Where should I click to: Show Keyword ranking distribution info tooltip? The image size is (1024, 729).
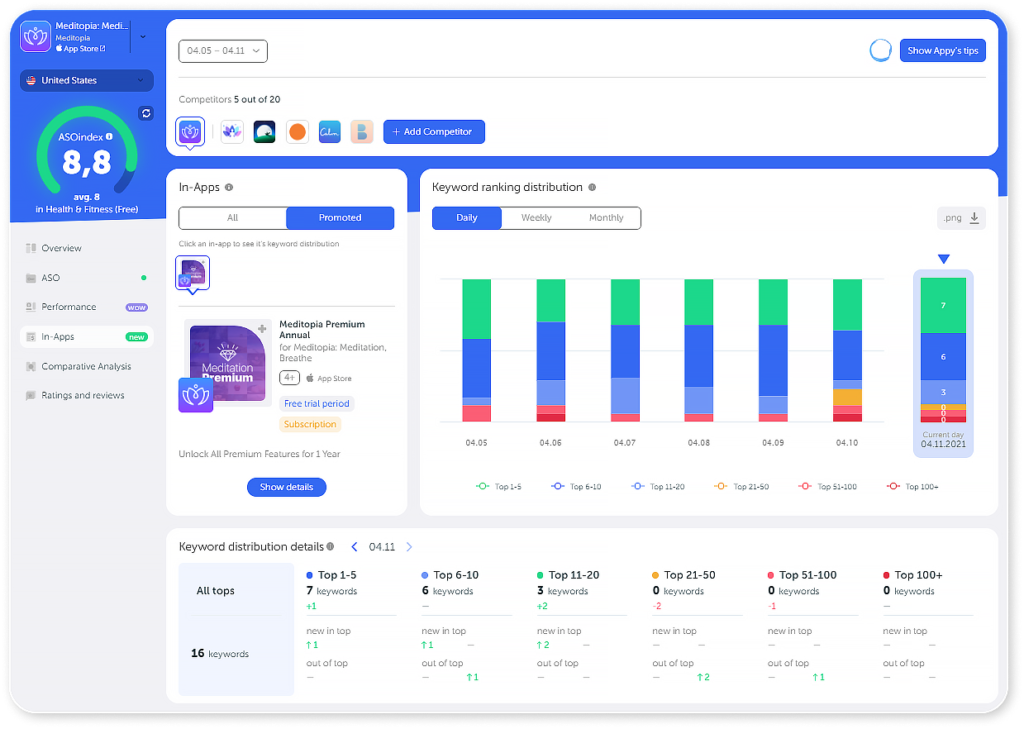[x=592, y=187]
